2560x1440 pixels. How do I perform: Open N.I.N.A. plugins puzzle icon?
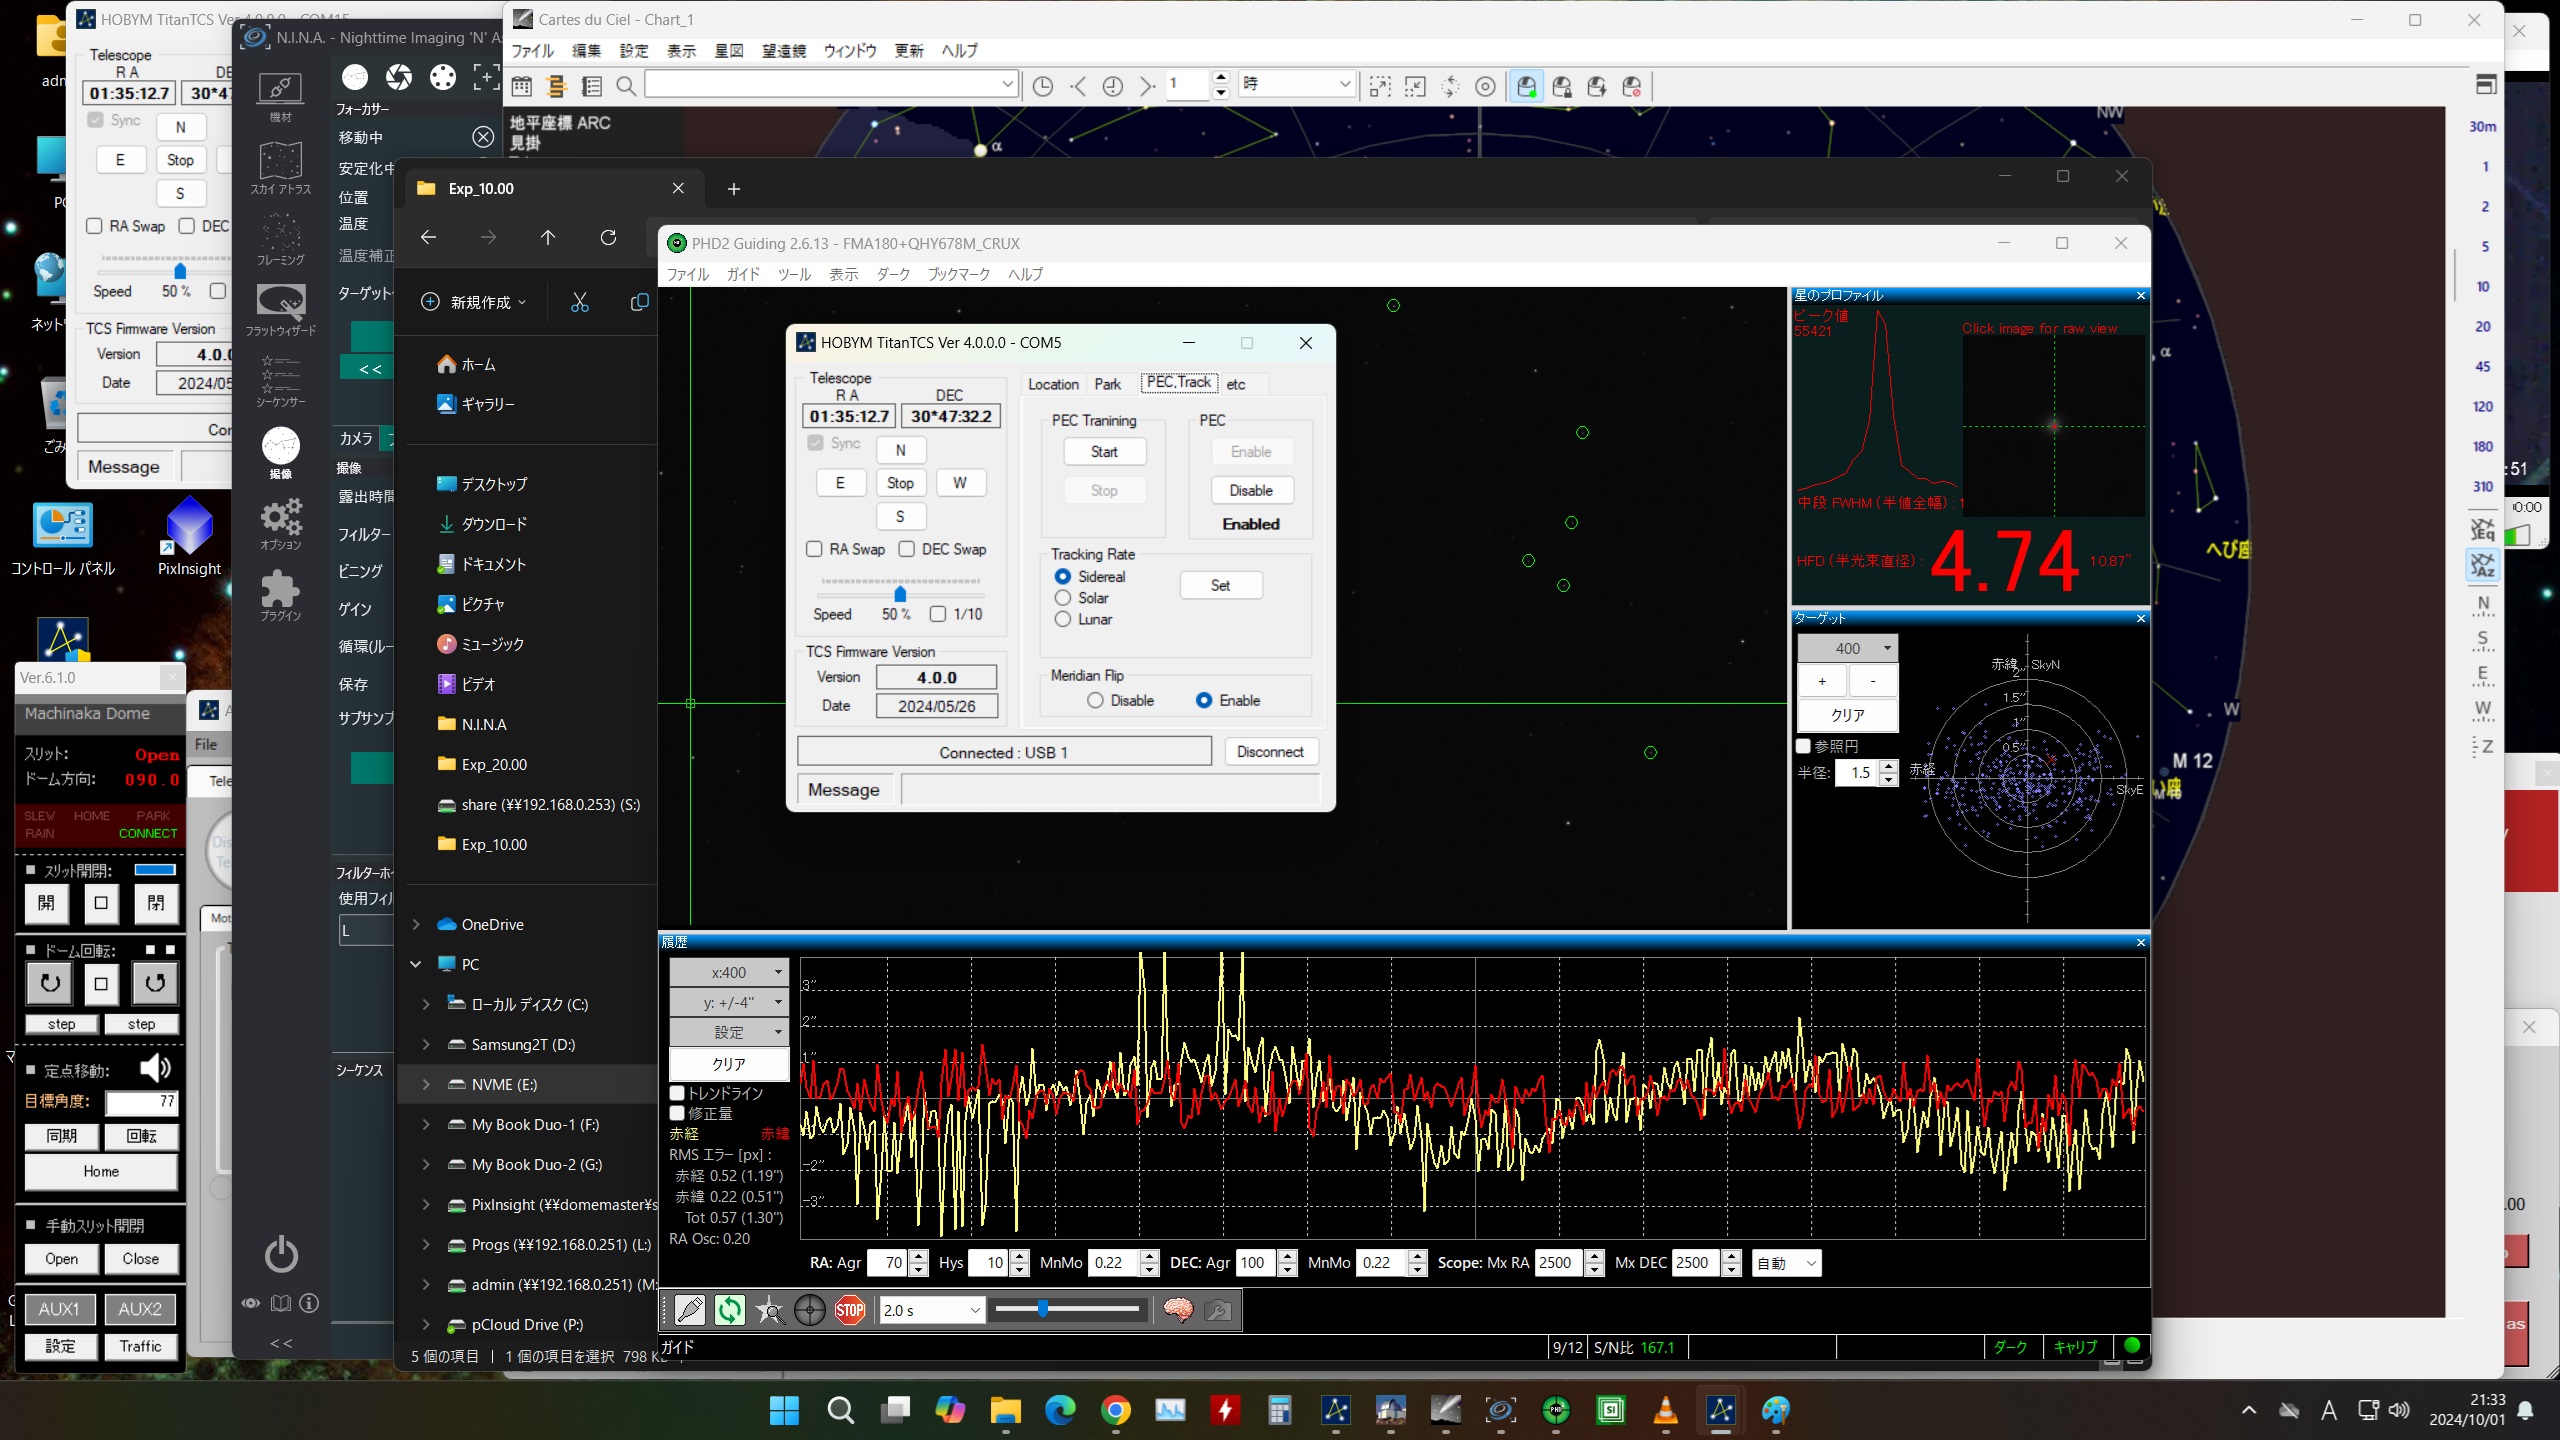281,594
